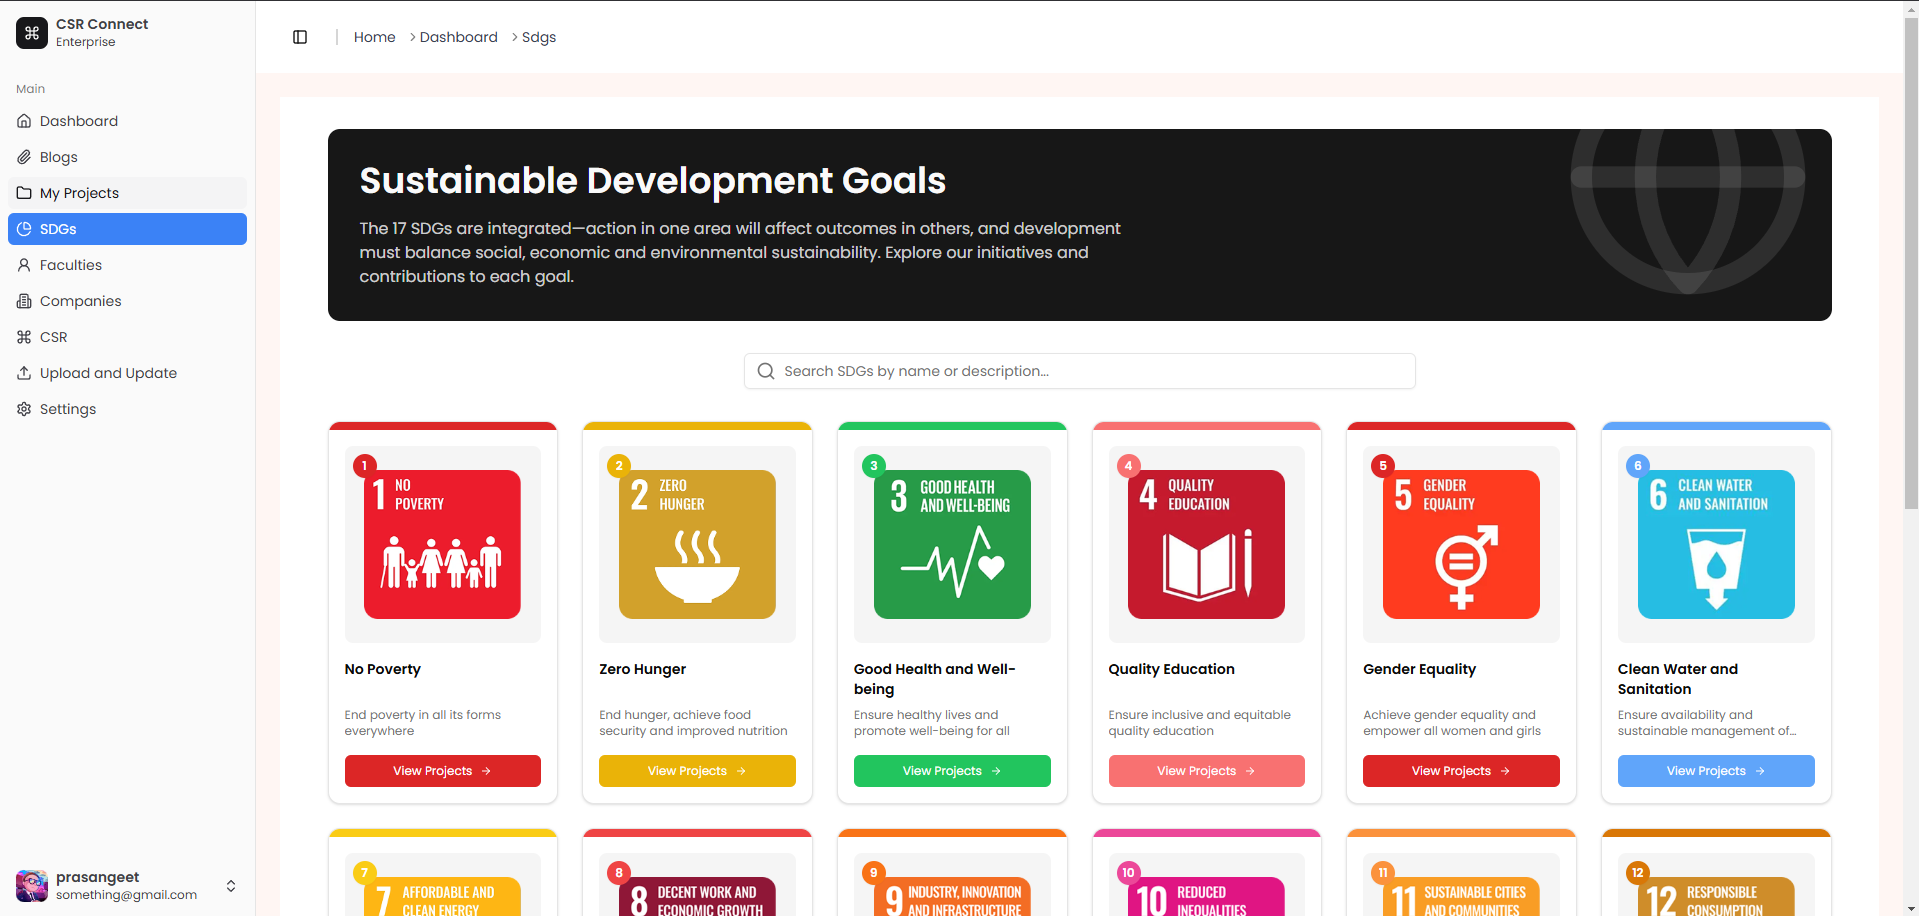The image size is (1919, 916).
Task: Click the CSR command icon
Action: click(x=24, y=337)
